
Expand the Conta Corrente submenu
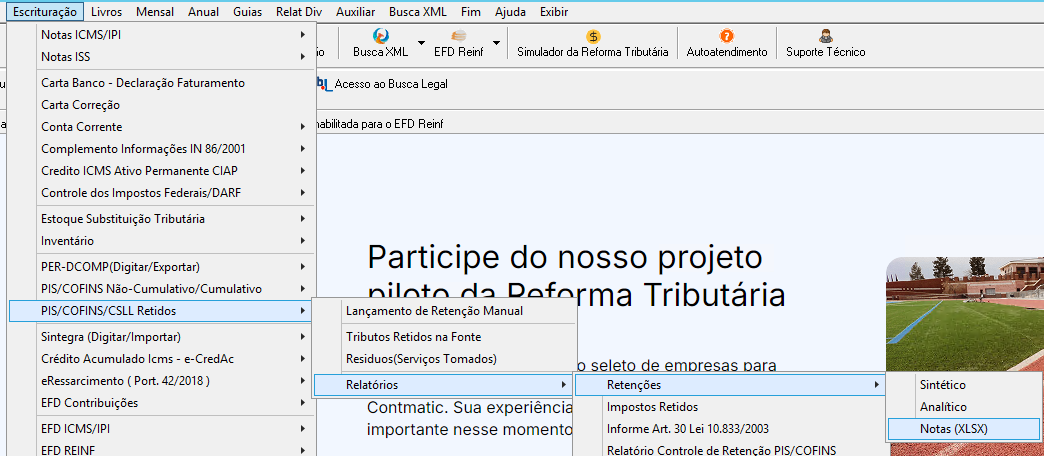(161, 127)
